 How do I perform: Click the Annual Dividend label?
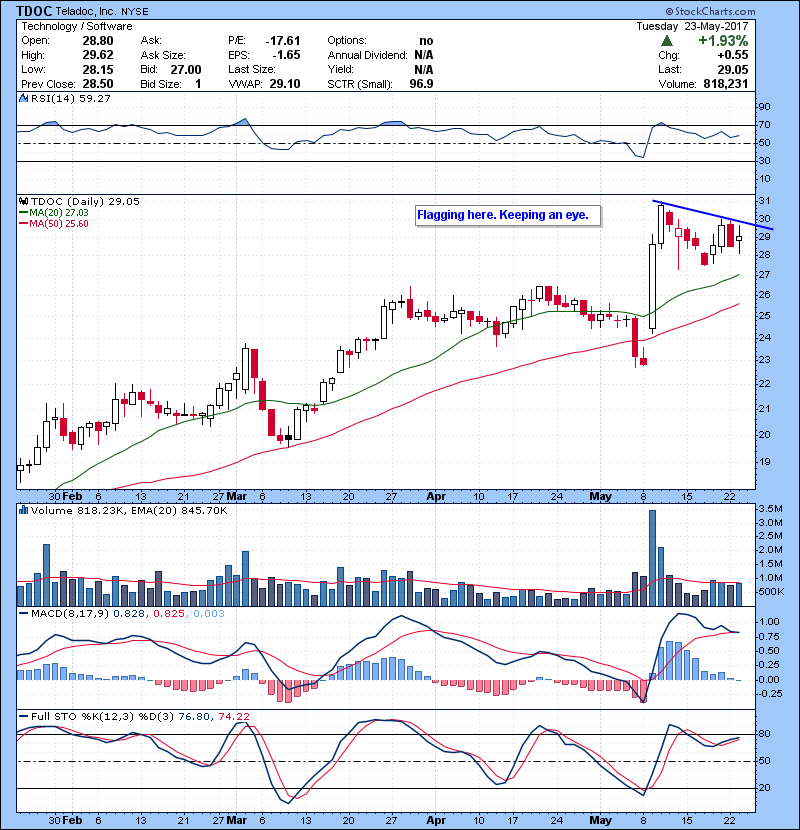(x=367, y=55)
